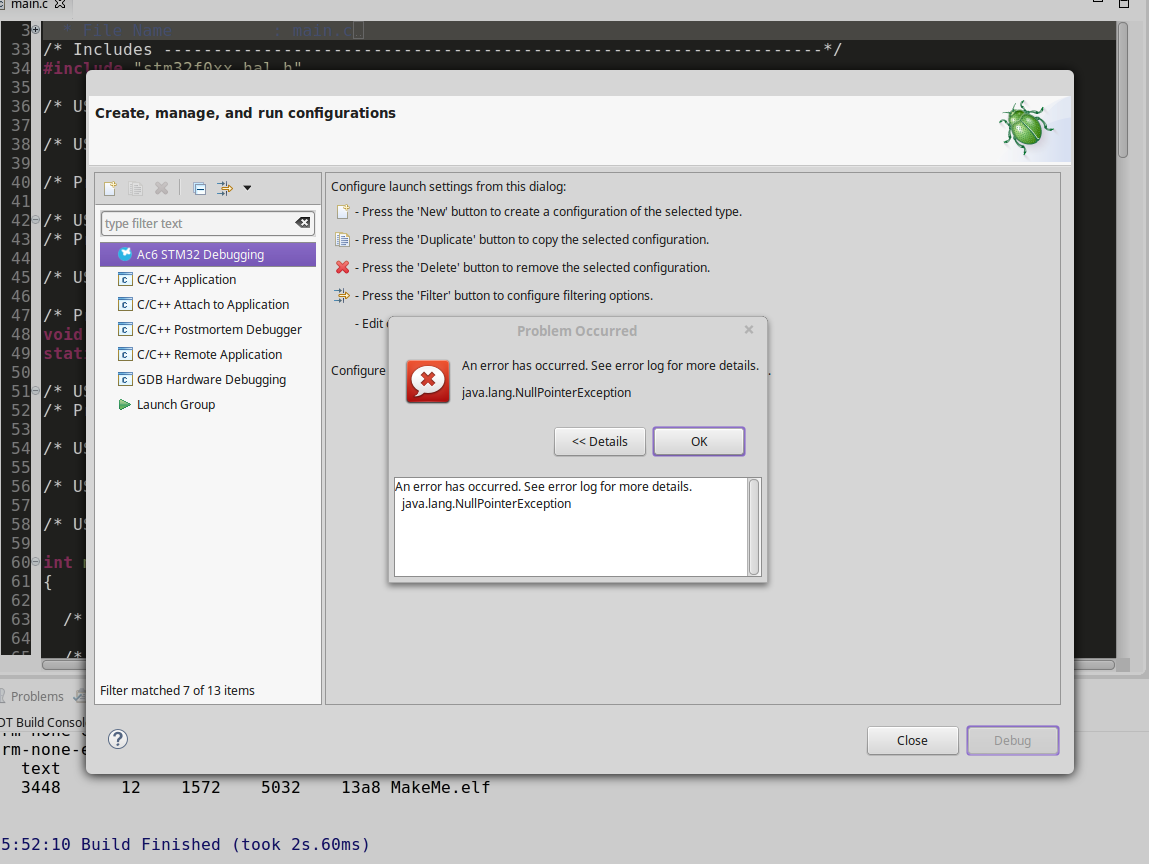Collapse all configurations in the tree
This screenshot has height=864, width=1149.
point(200,188)
